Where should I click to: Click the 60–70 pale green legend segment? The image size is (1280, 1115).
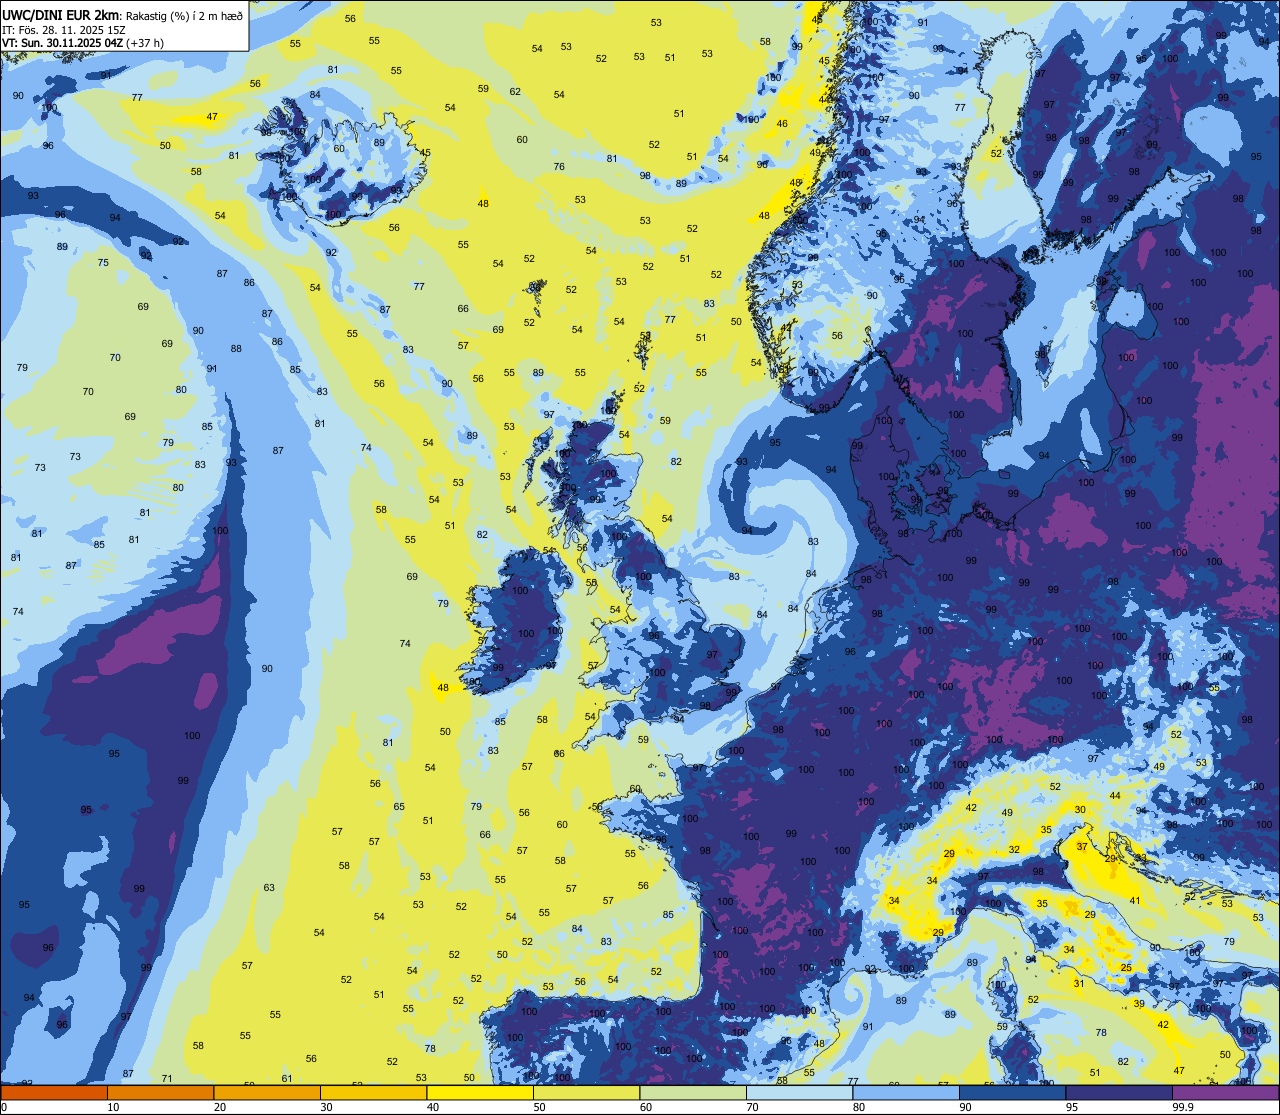point(693,1092)
